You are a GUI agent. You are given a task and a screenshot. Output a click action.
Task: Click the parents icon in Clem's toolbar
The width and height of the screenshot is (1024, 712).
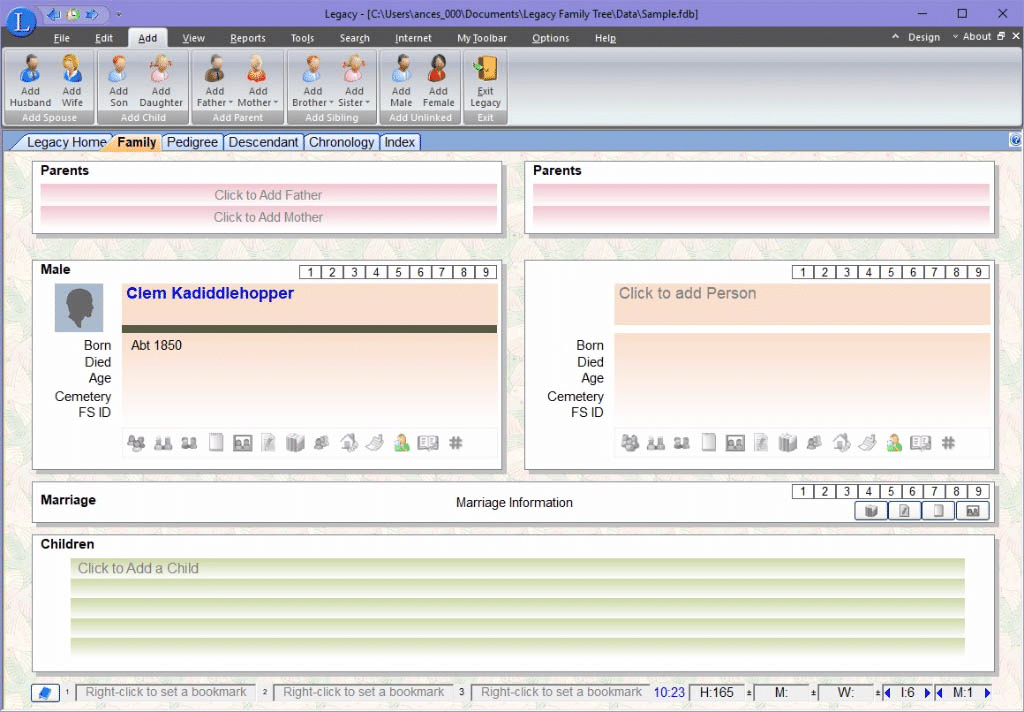(x=163, y=444)
